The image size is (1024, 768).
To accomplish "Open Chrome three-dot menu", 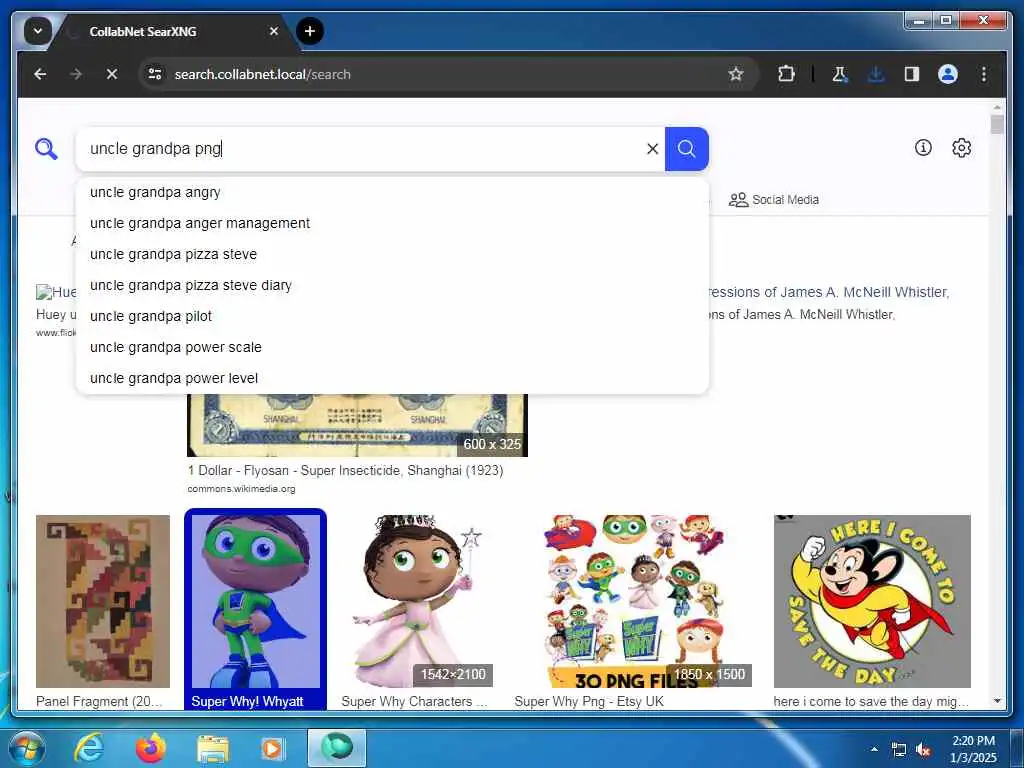I will (984, 74).
